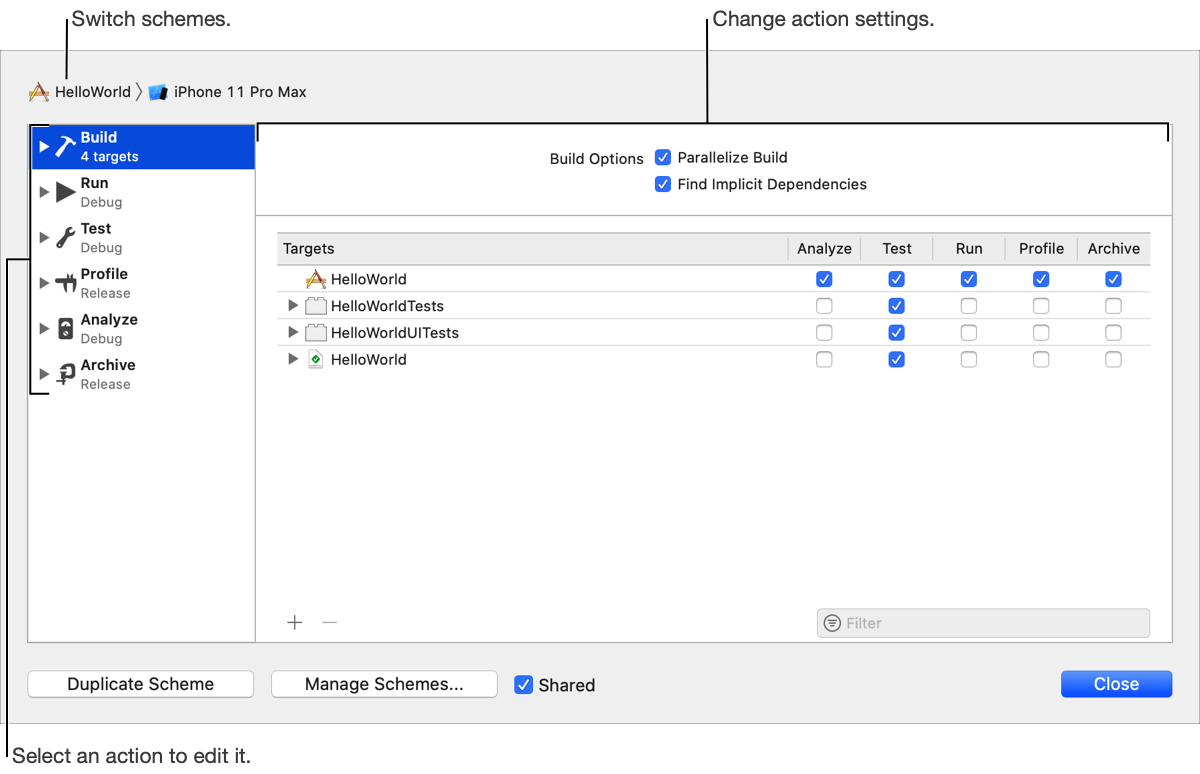Click the Analyze action icon
Viewport: 1200px width, 774px height.
pos(65,328)
